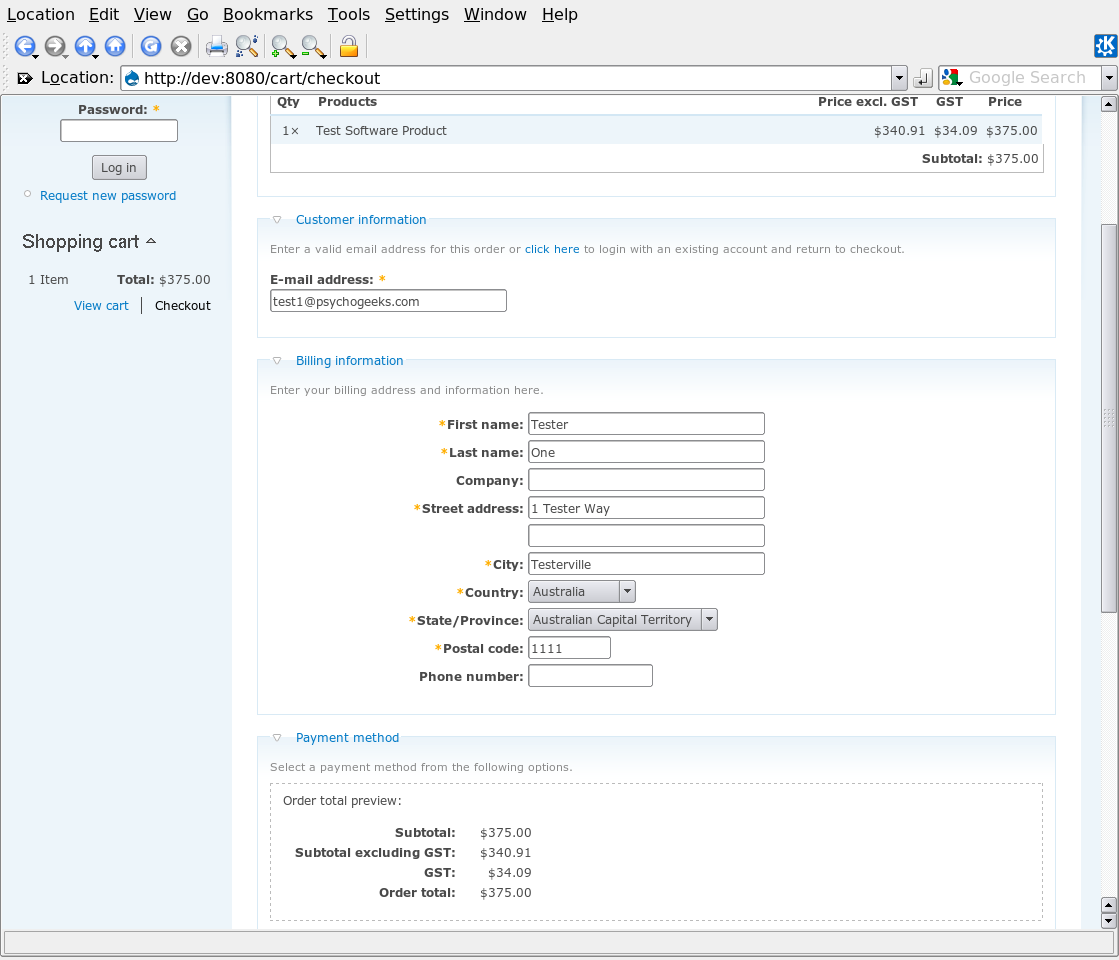Open the Bookmarks menu
The height and width of the screenshot is (960, 1119).
coord(267,14)
